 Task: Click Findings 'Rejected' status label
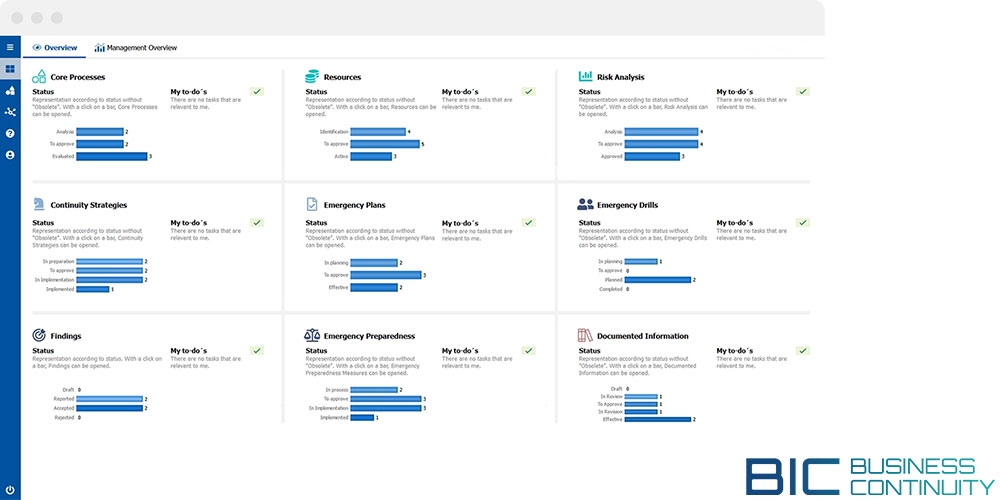pyautogui.click(x=64, y=418)
